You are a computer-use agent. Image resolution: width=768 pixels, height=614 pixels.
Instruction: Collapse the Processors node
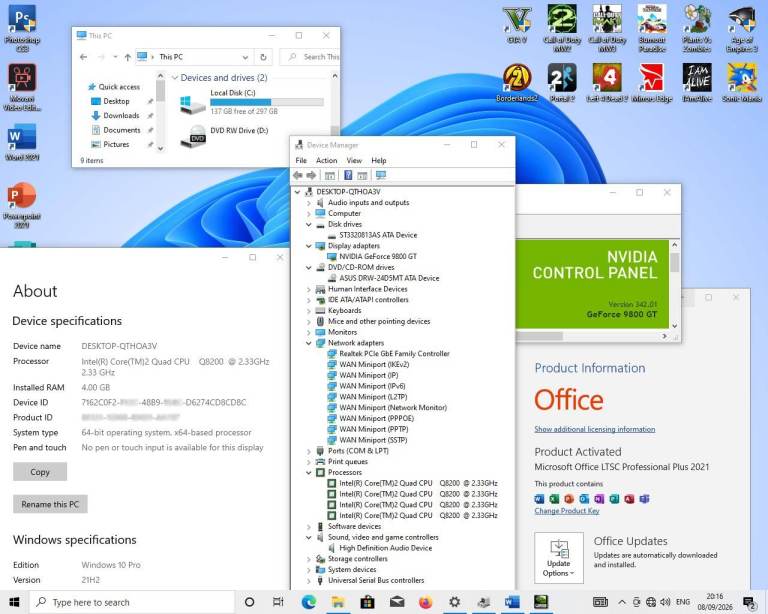coord(309,472)
